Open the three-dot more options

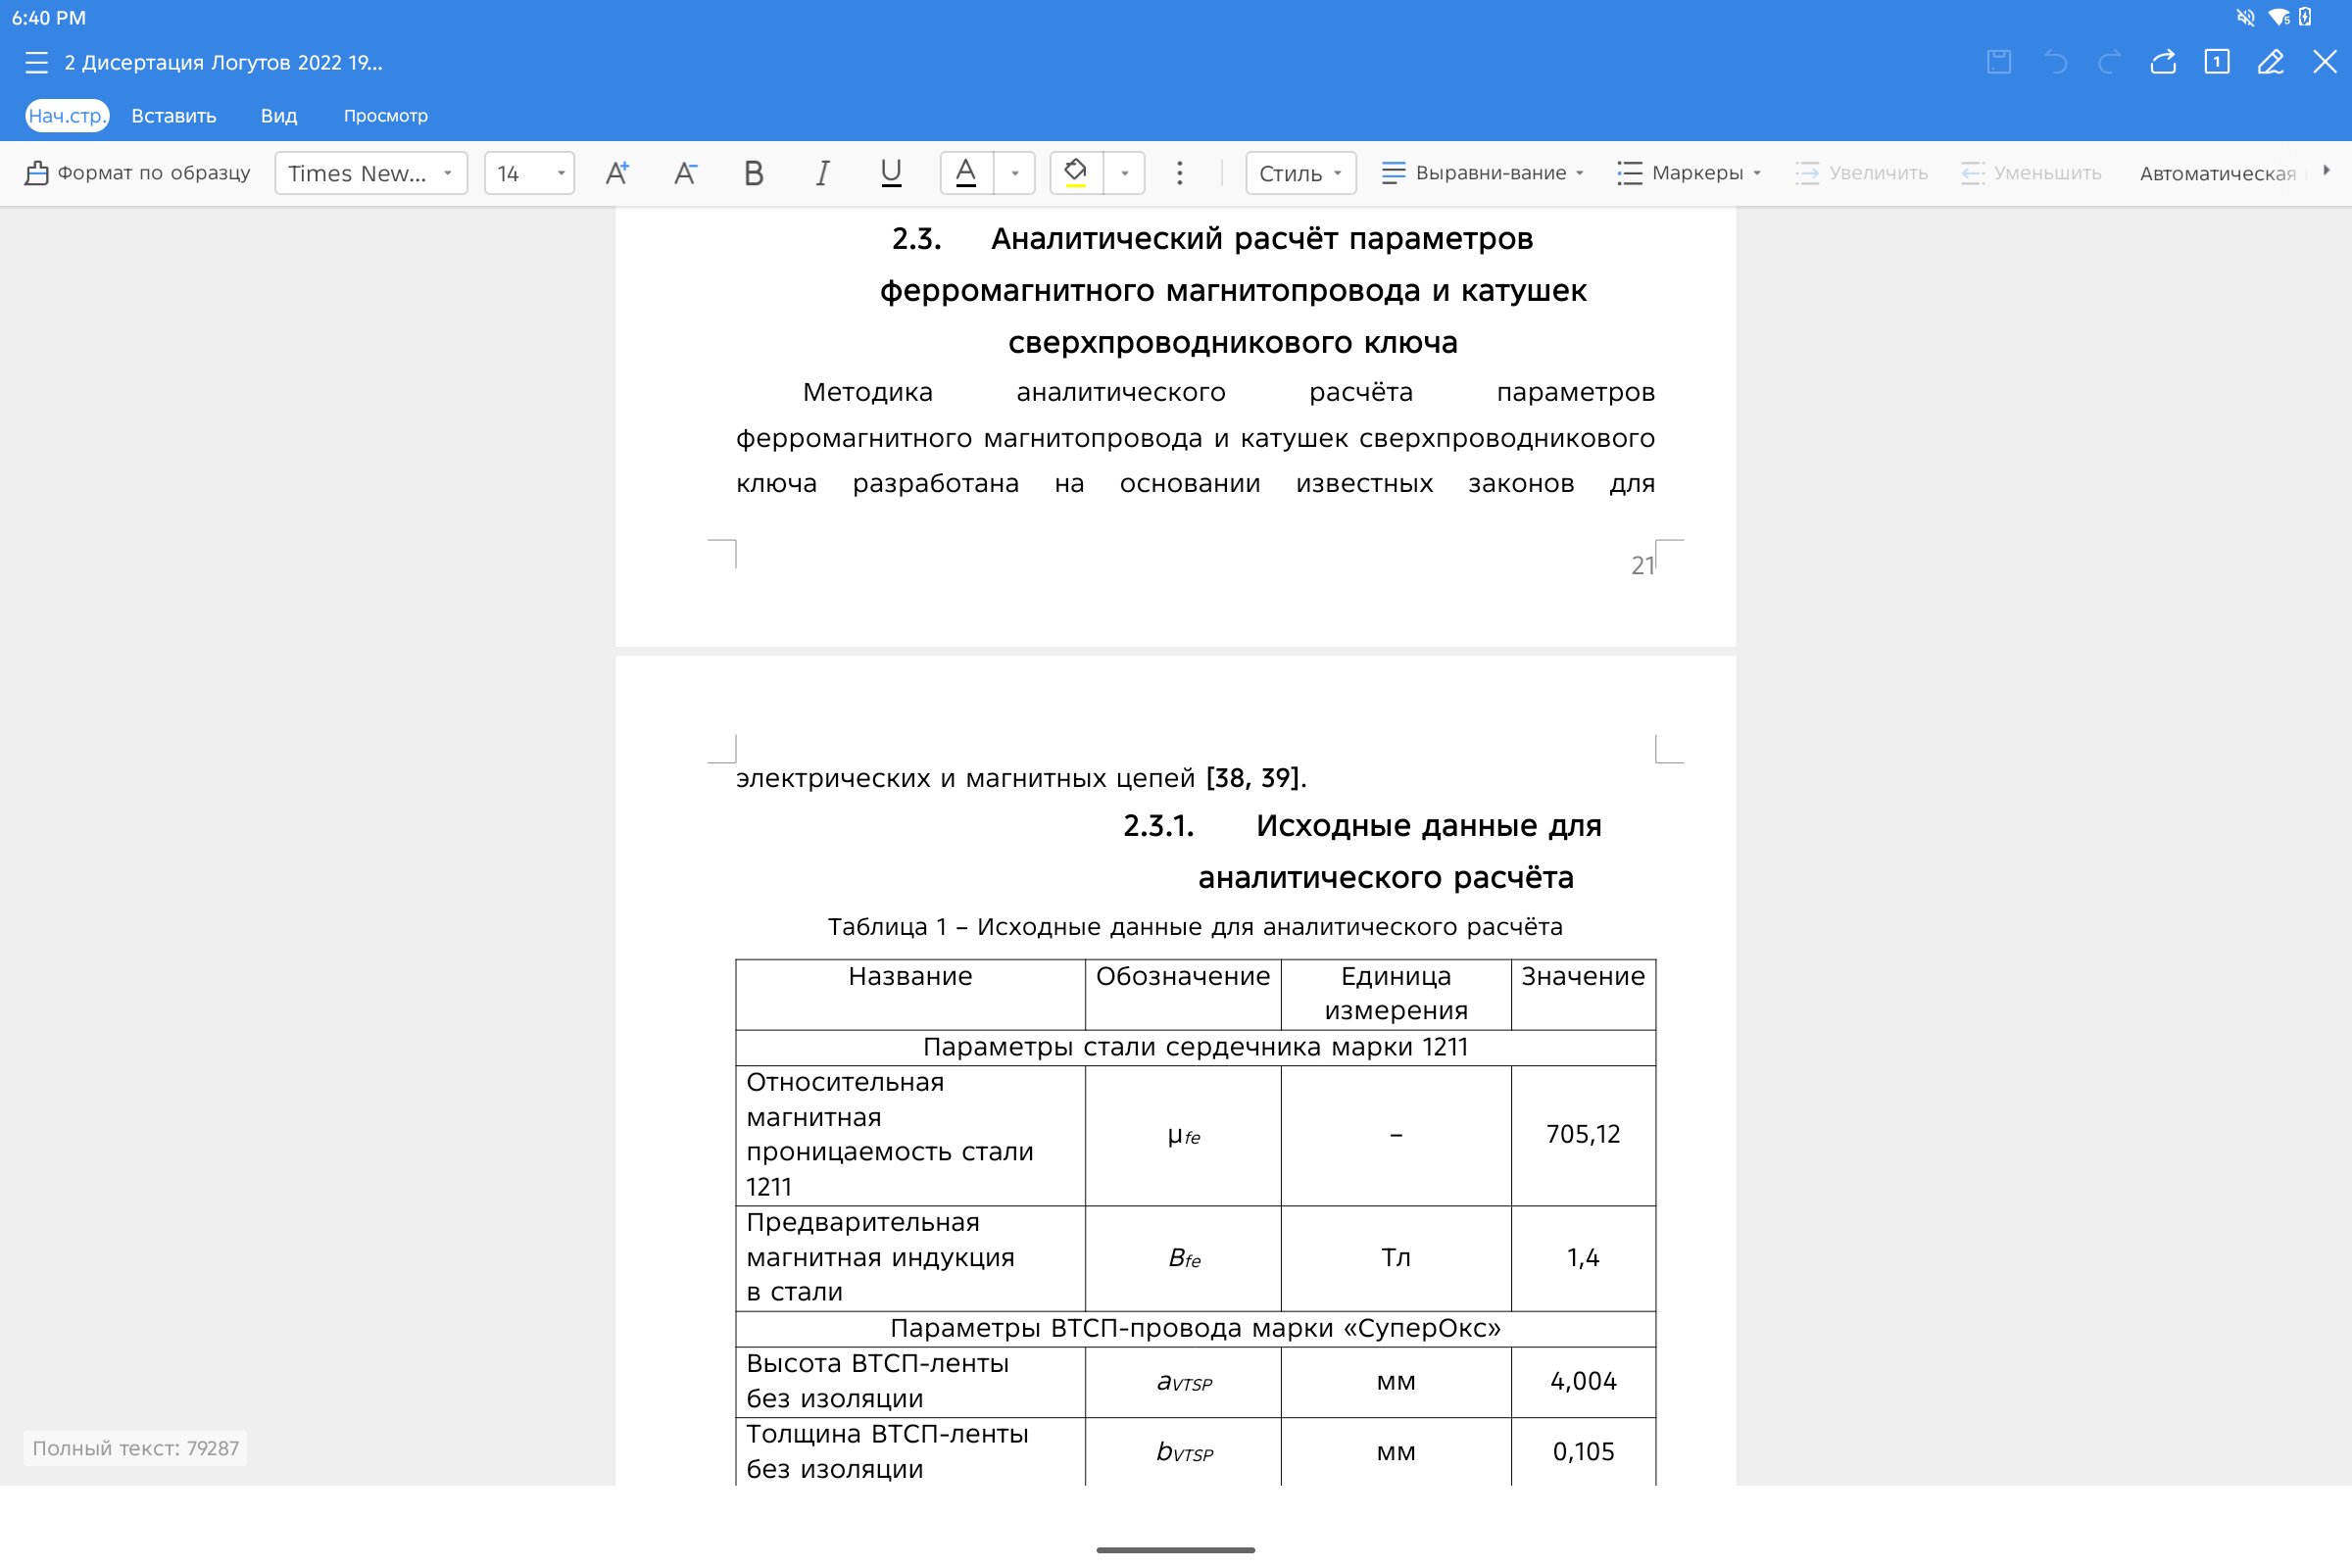(1180, 173)
